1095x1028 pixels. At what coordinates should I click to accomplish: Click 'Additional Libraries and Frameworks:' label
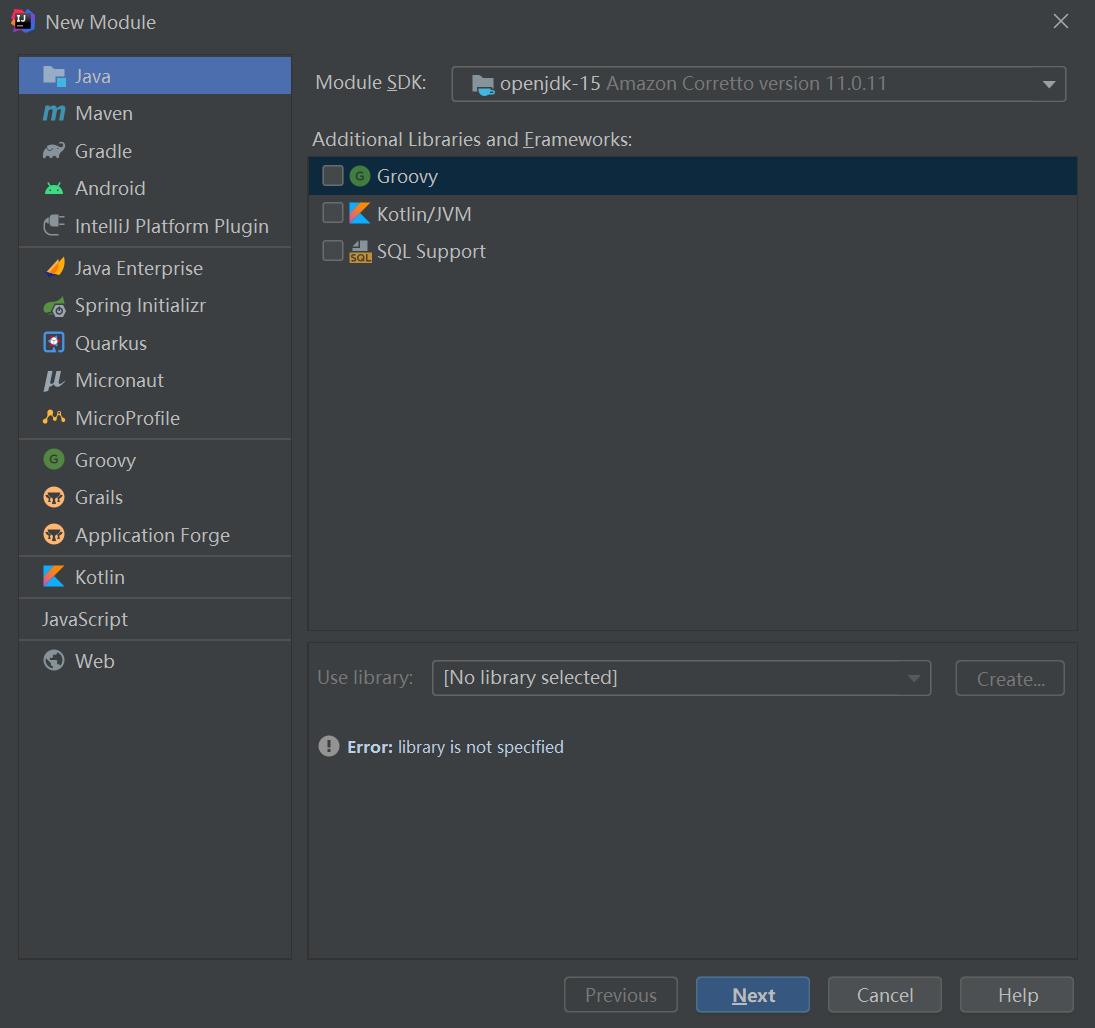[472, 139]
